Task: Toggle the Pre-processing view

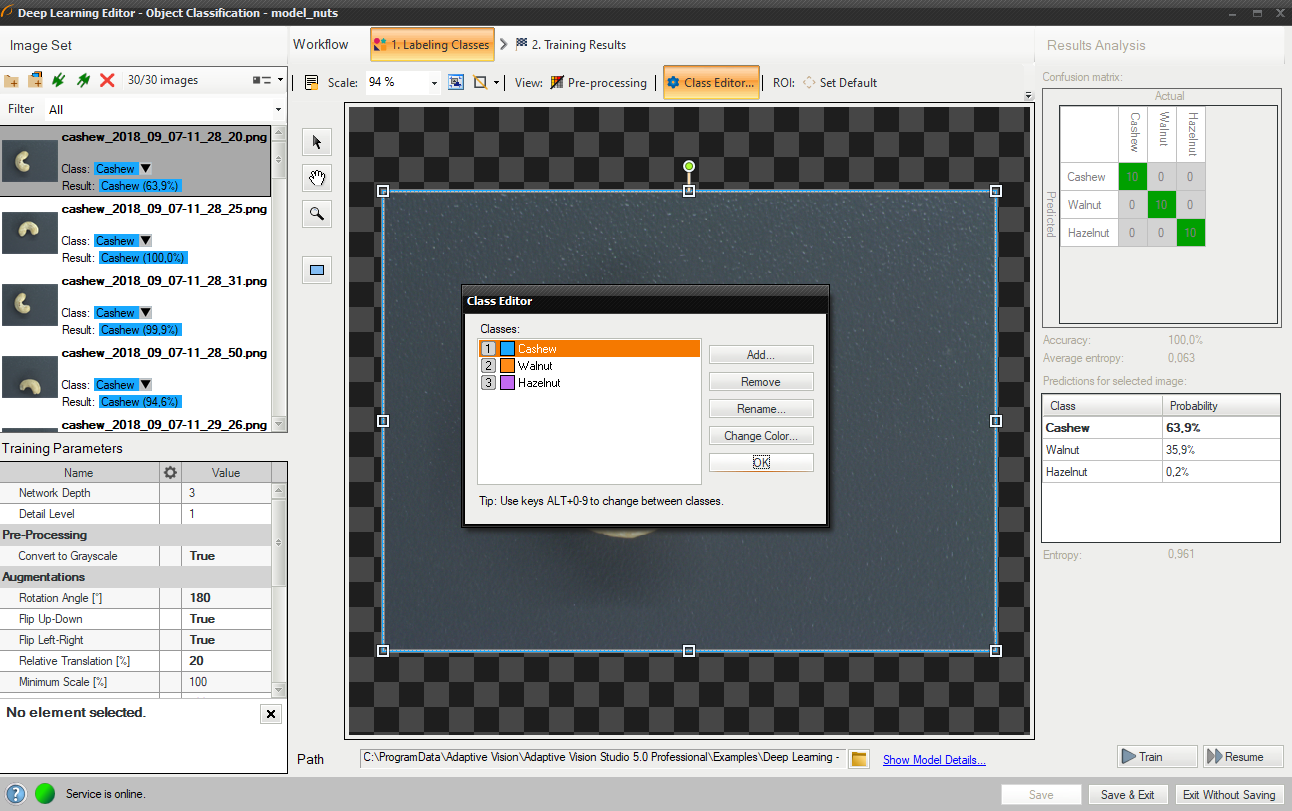Action: pyautogui.click(x=599, y=83)
